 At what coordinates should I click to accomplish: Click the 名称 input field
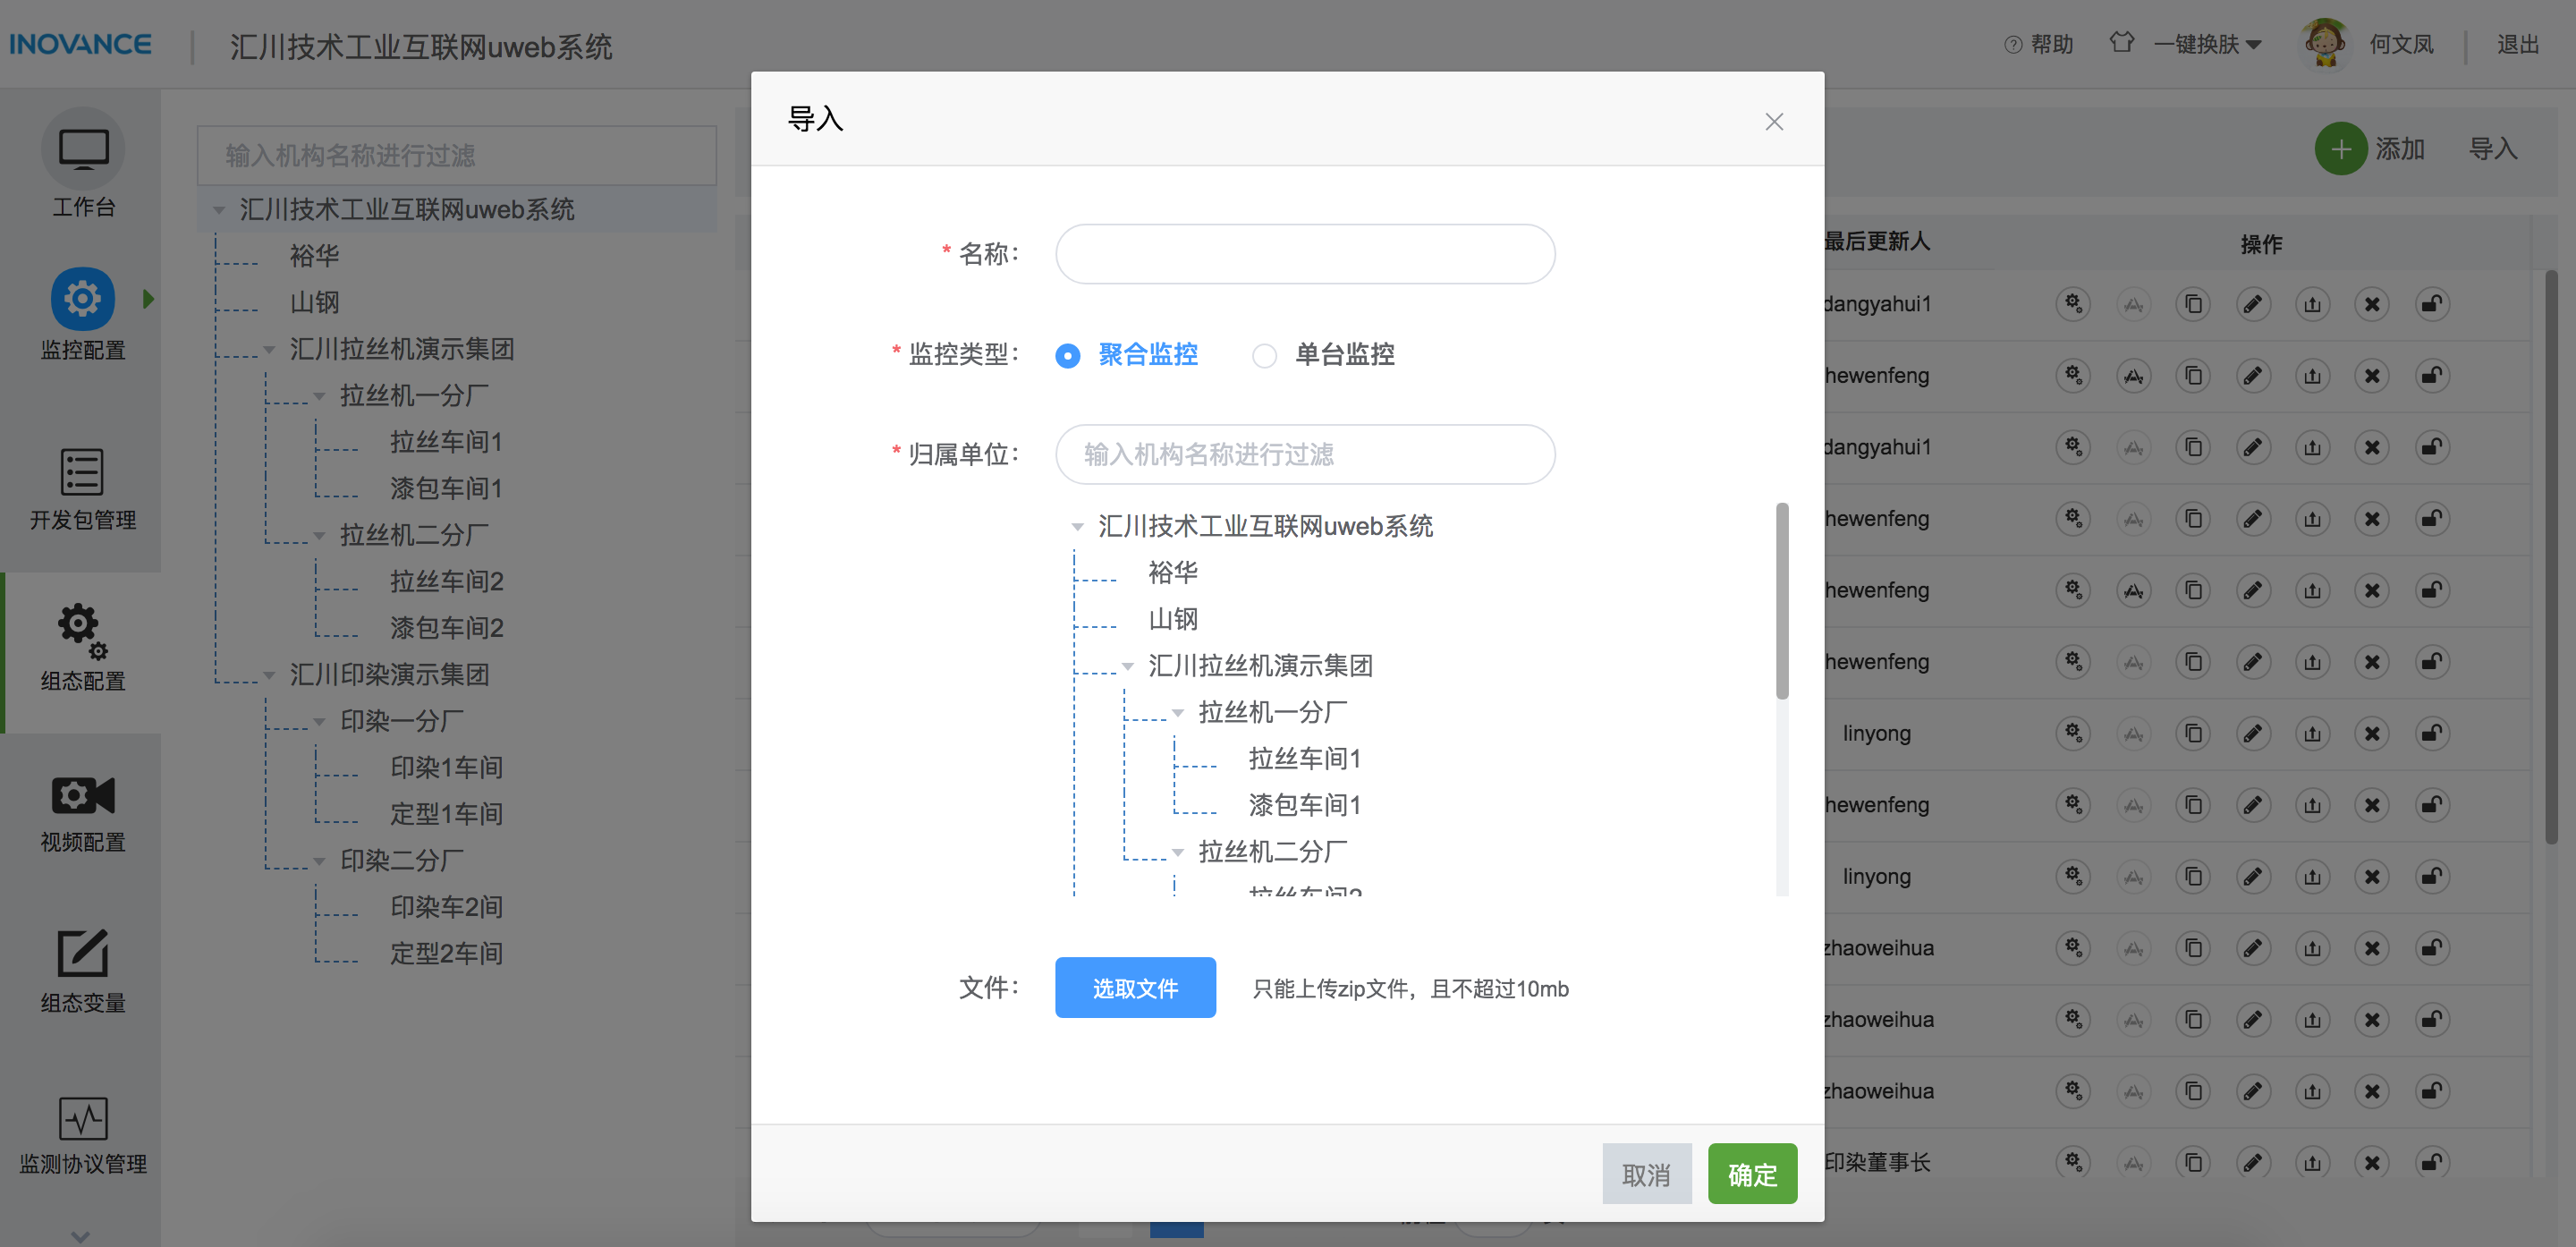tap(1303, 253)
